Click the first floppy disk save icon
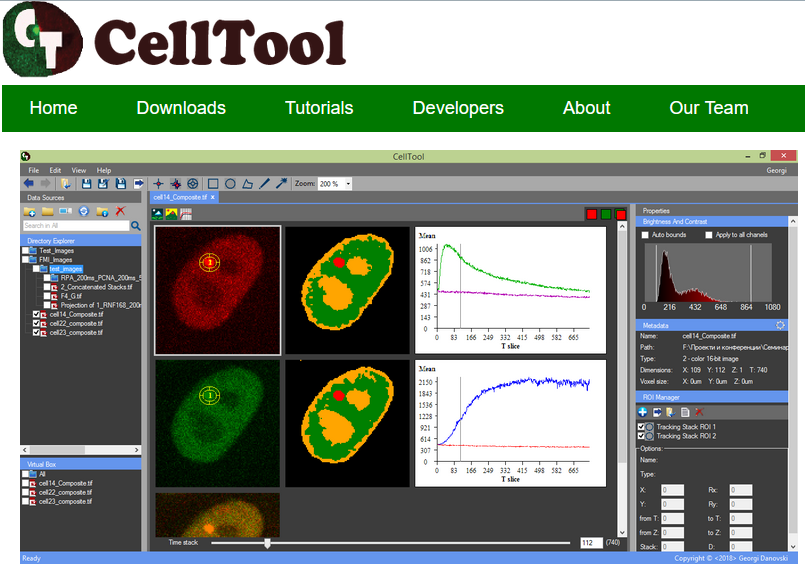The height and width of the screenshot is (570, 805). 86,183
